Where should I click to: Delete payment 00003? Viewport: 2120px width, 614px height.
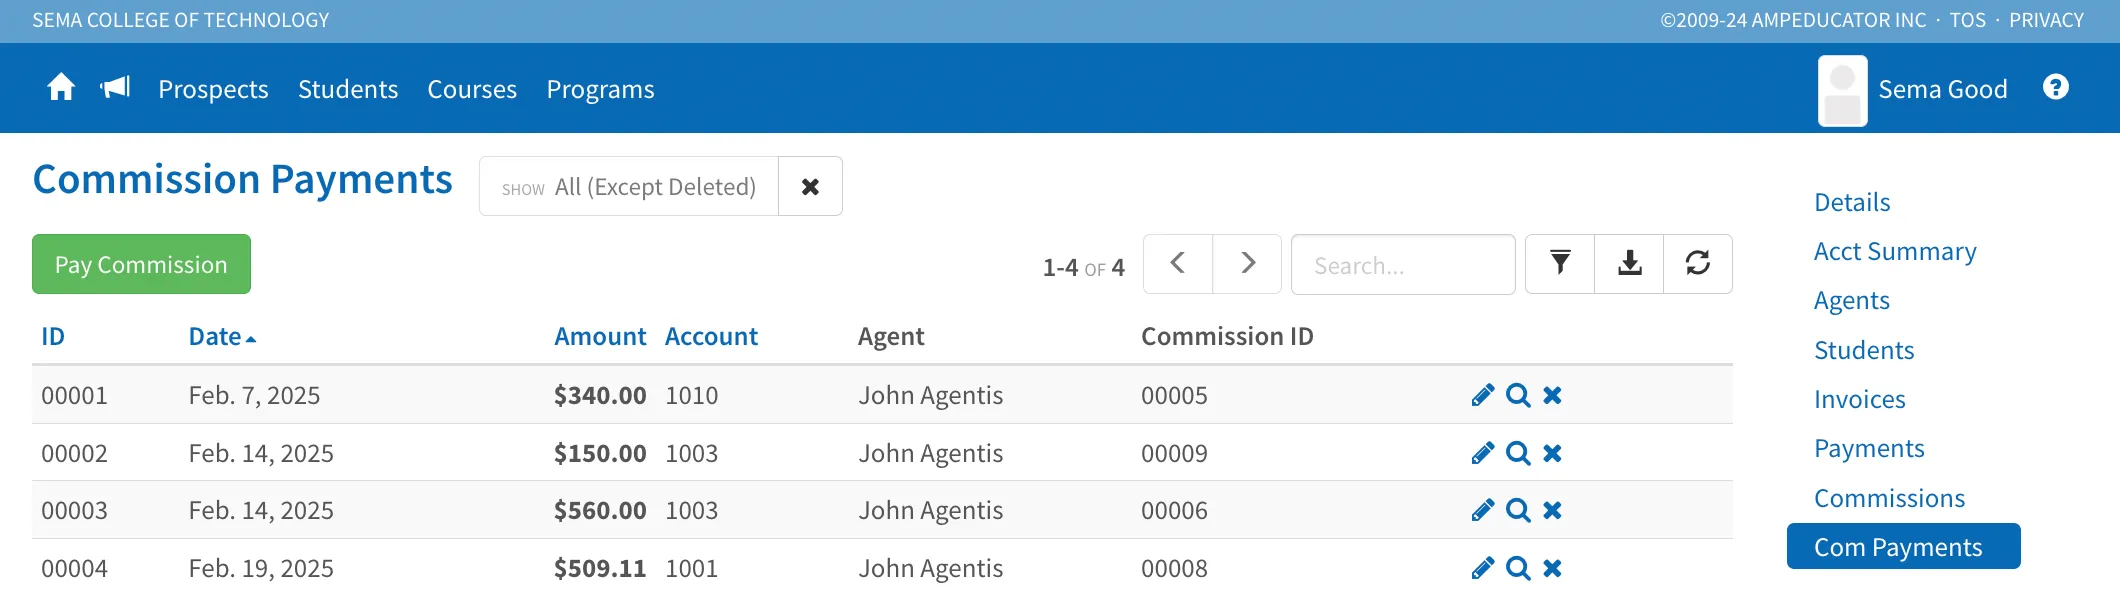1552,510
